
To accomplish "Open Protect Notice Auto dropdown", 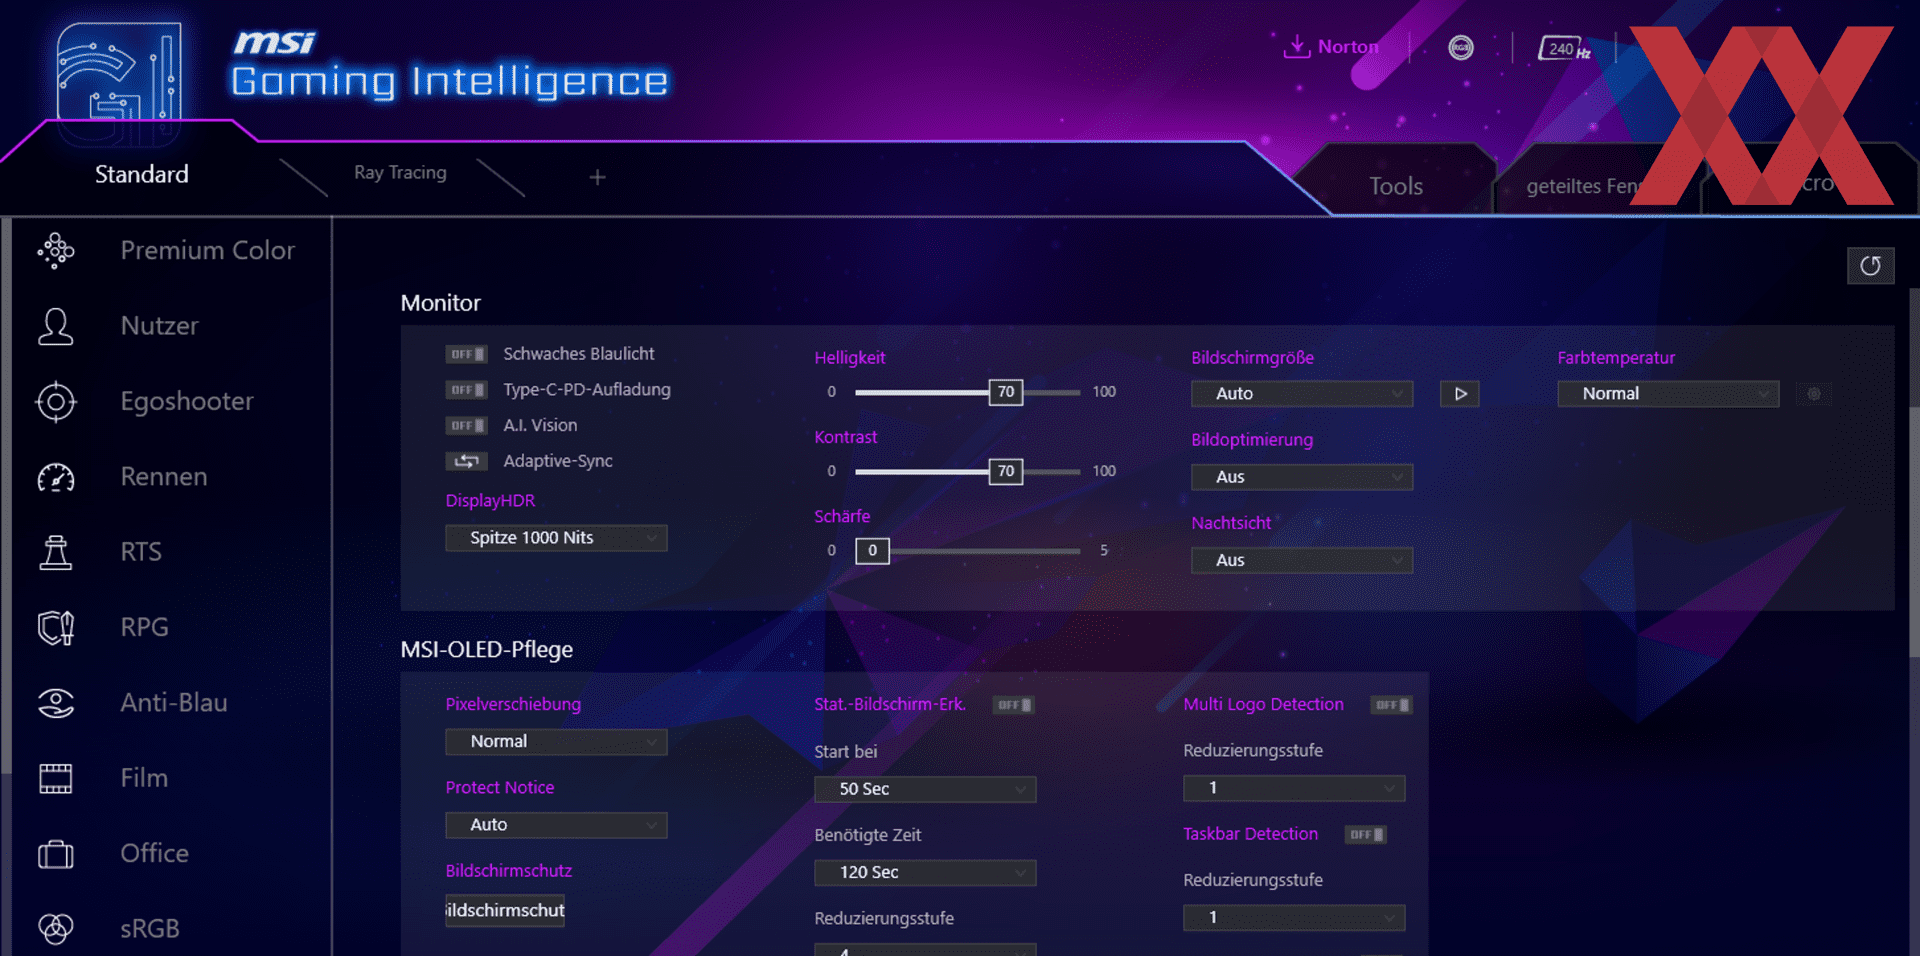I will coord(556,825).
